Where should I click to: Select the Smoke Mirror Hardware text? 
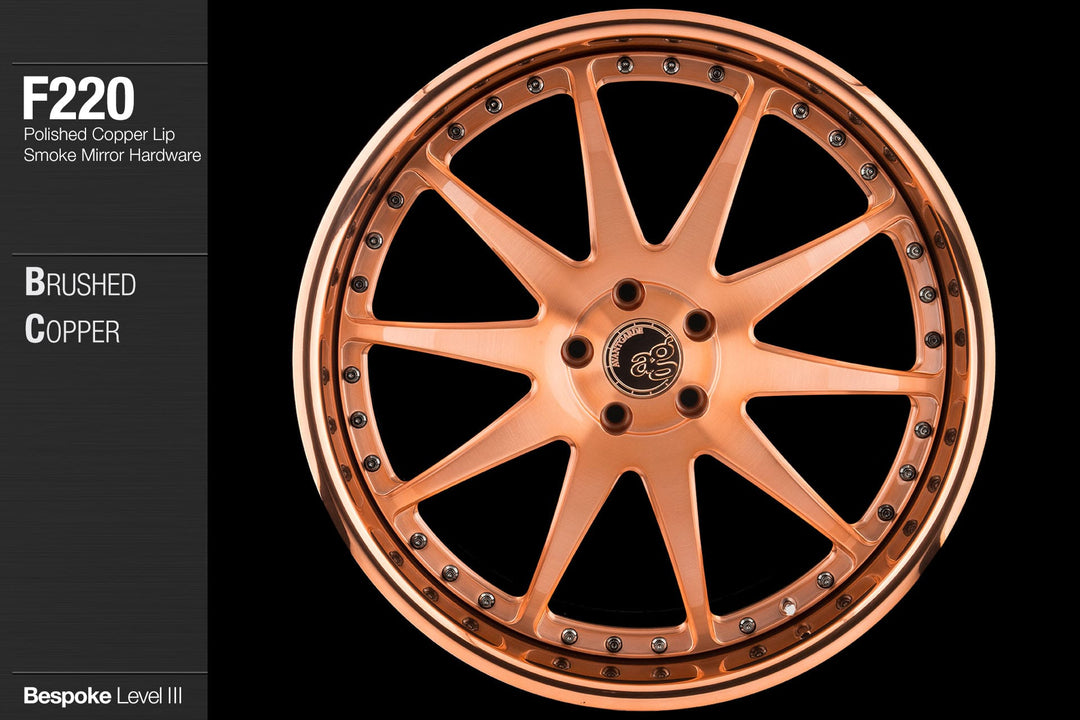[x=112, y=156]
